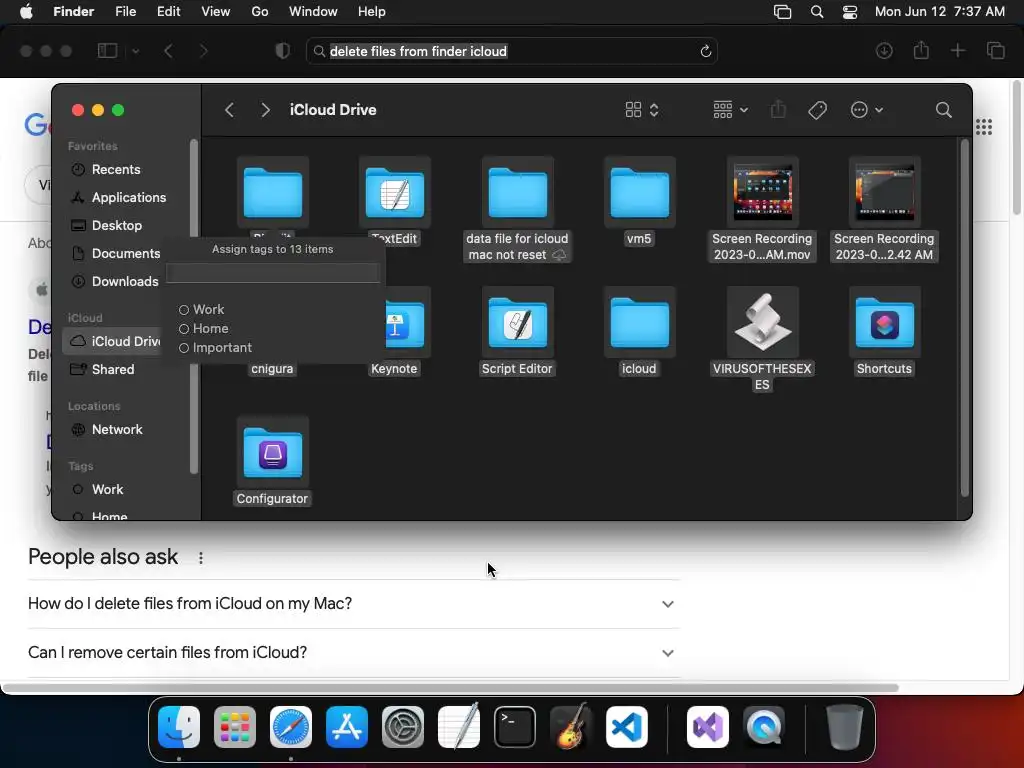Select the Configurator folder
This screenshot has width=1024, height=768.
click(272, 453)
